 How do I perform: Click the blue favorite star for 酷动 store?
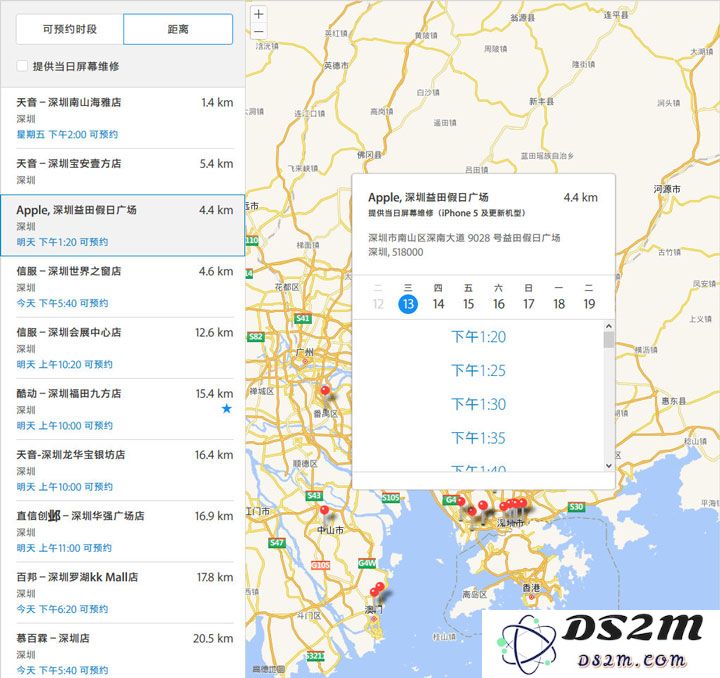[x=226, y=409]
